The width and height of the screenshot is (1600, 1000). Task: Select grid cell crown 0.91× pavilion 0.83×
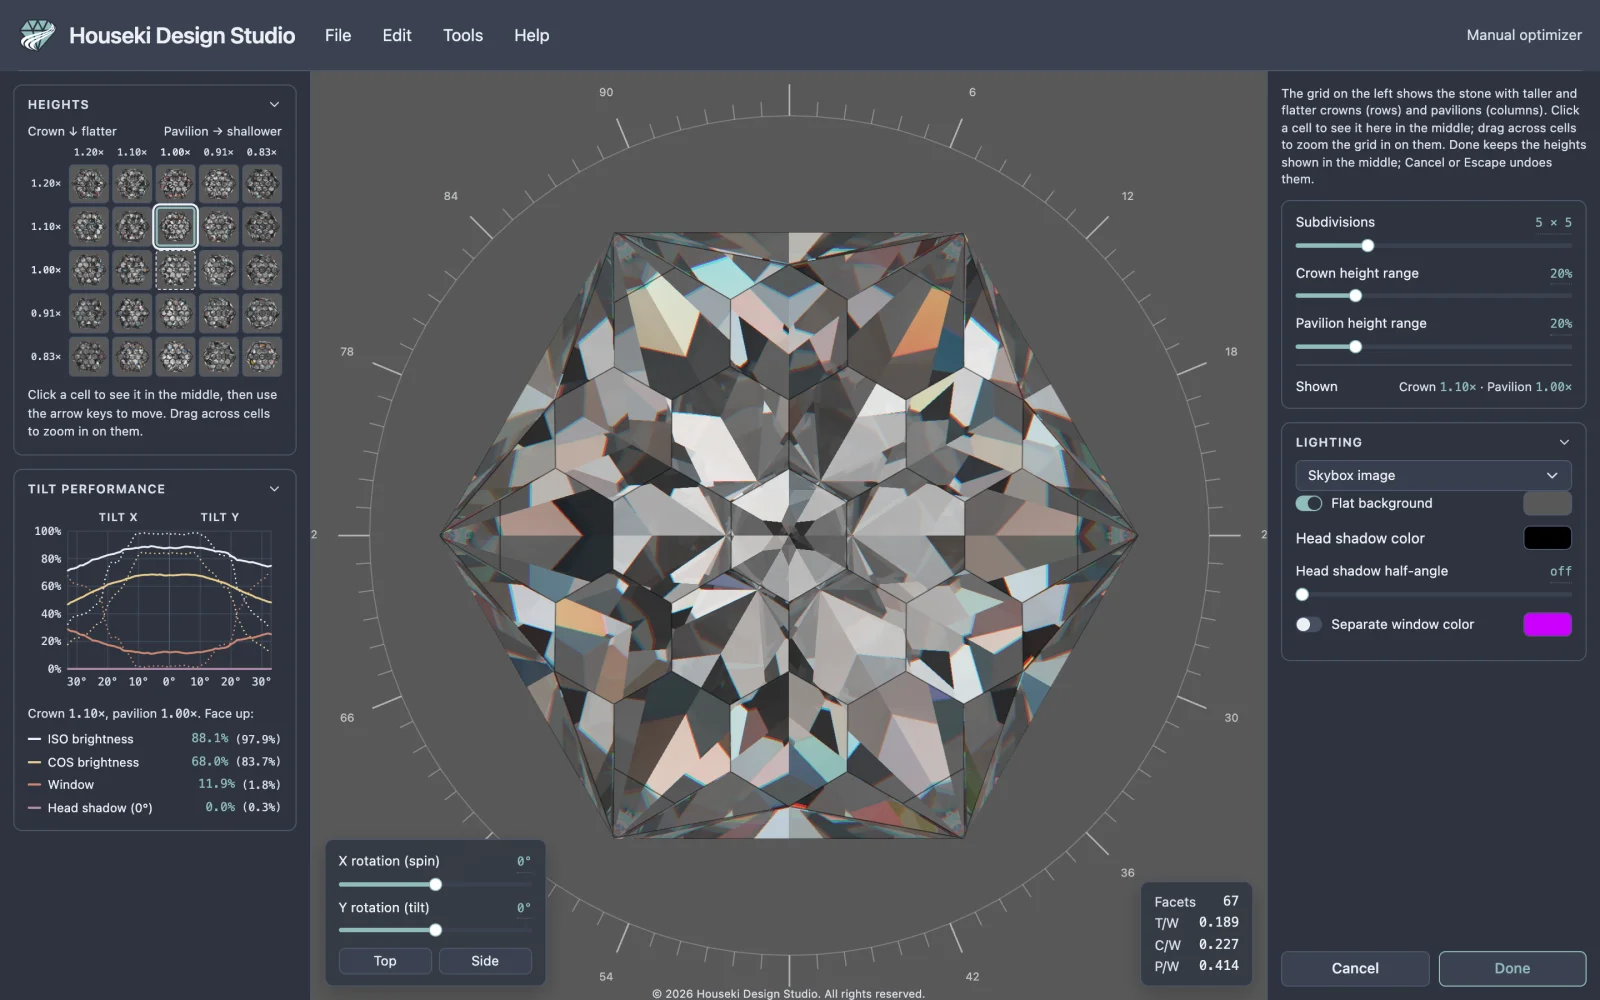tap(262, 313)
